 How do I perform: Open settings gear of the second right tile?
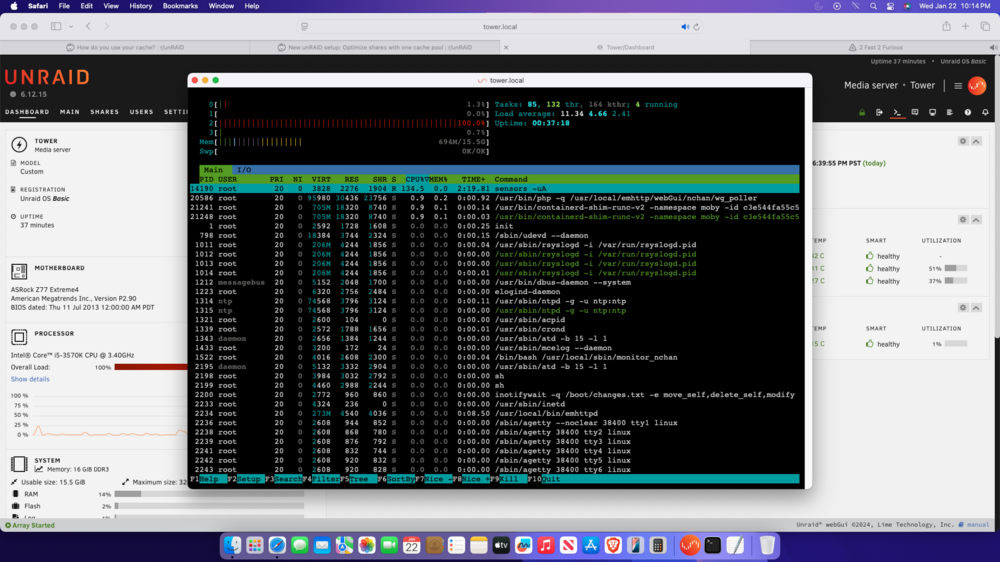click(963, 219)
